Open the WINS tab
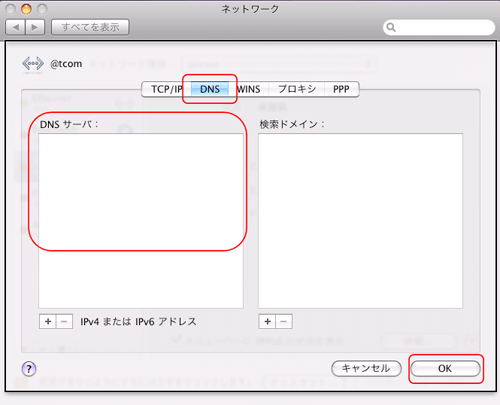This screenshot has width=500, height=405. click(249, 89)
